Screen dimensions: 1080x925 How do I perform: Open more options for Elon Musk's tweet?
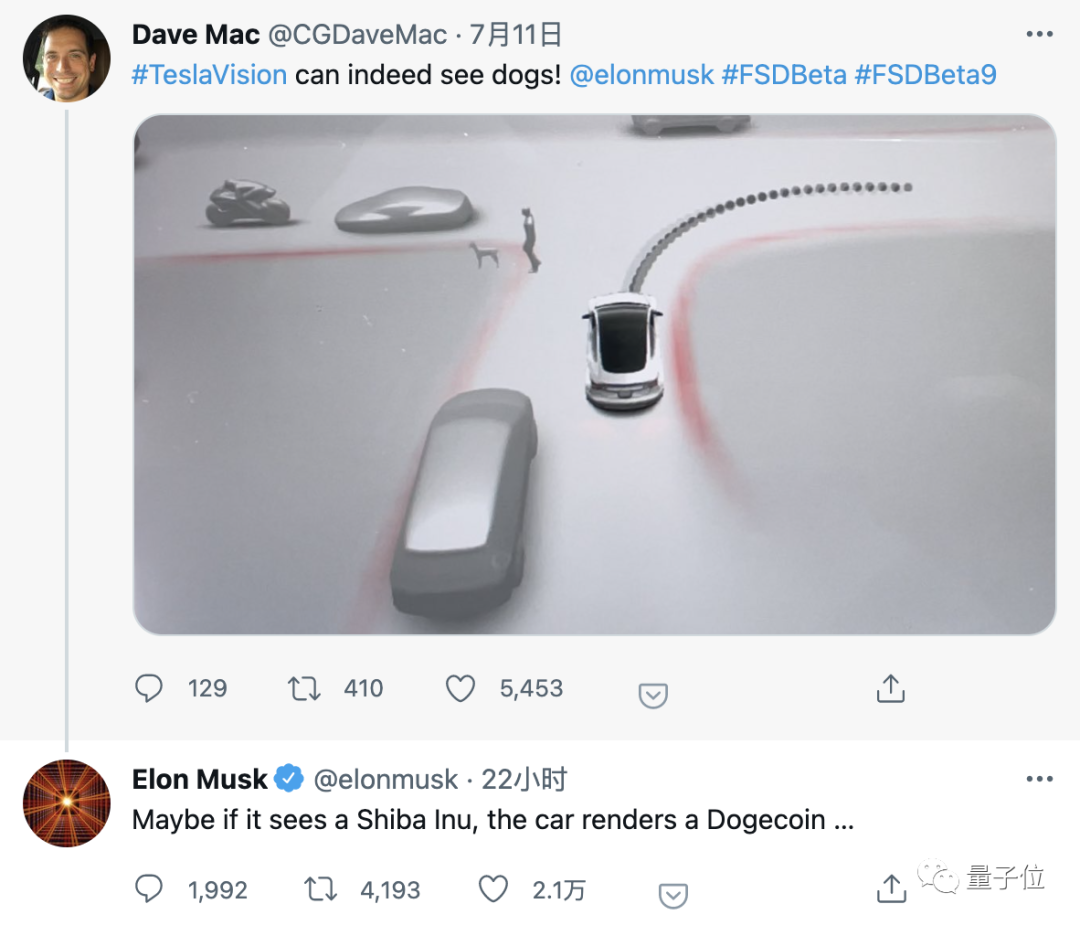tap(1040, 778)
